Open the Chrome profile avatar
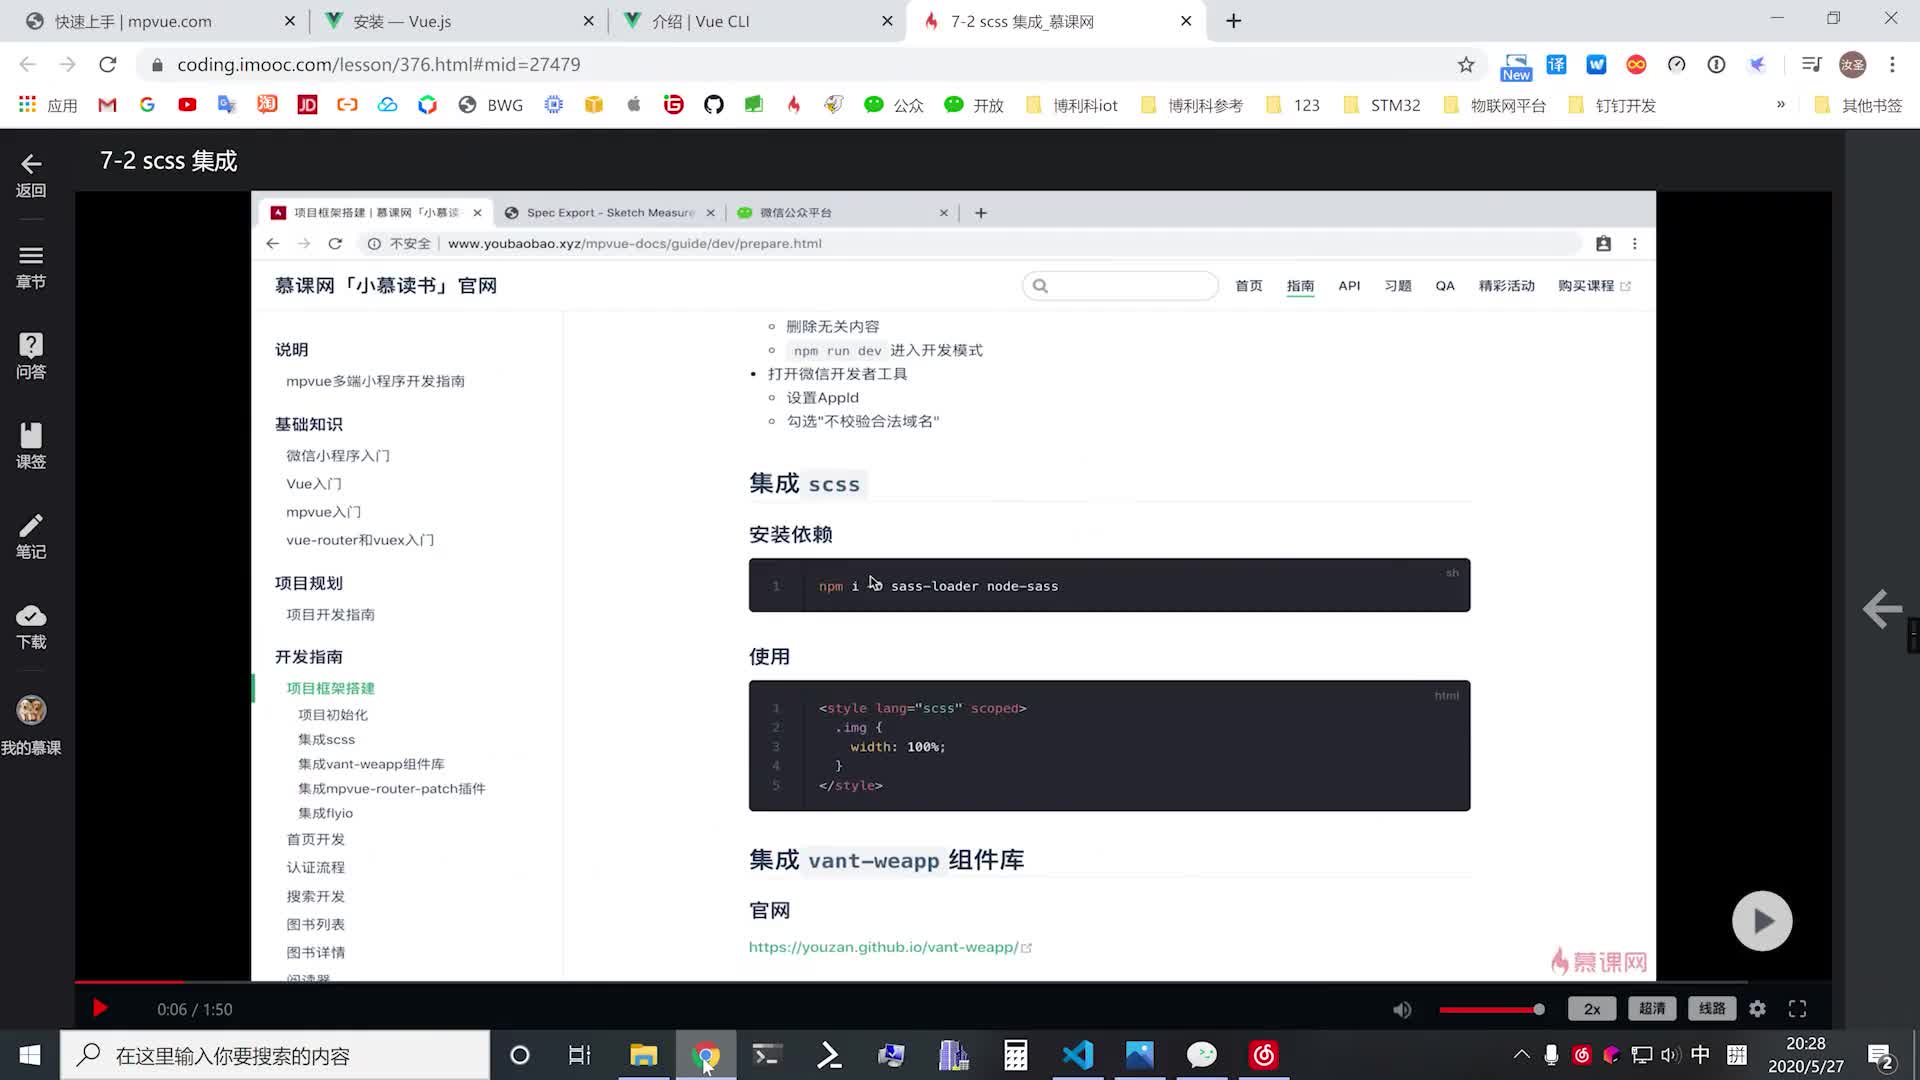The image size is (1920, 1080). point(1853,64)
